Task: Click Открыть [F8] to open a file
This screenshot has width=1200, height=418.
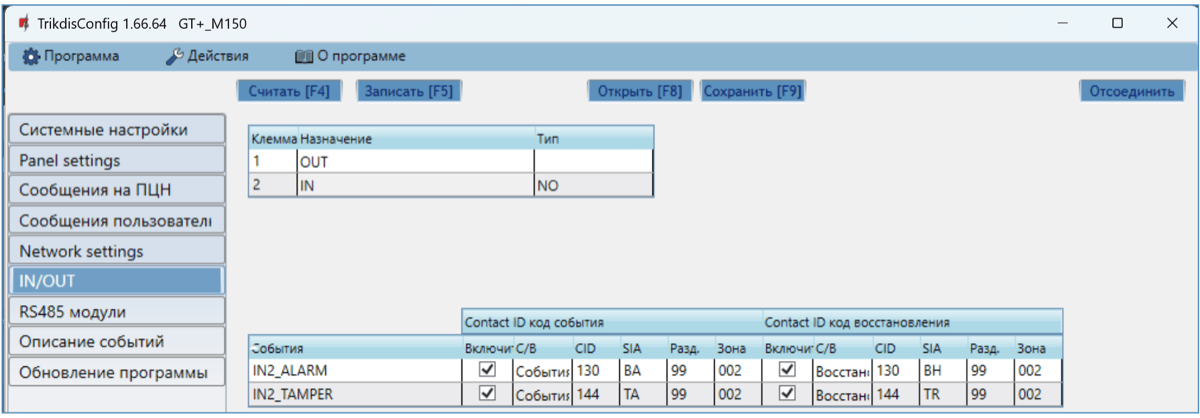Action: point(639,91)
